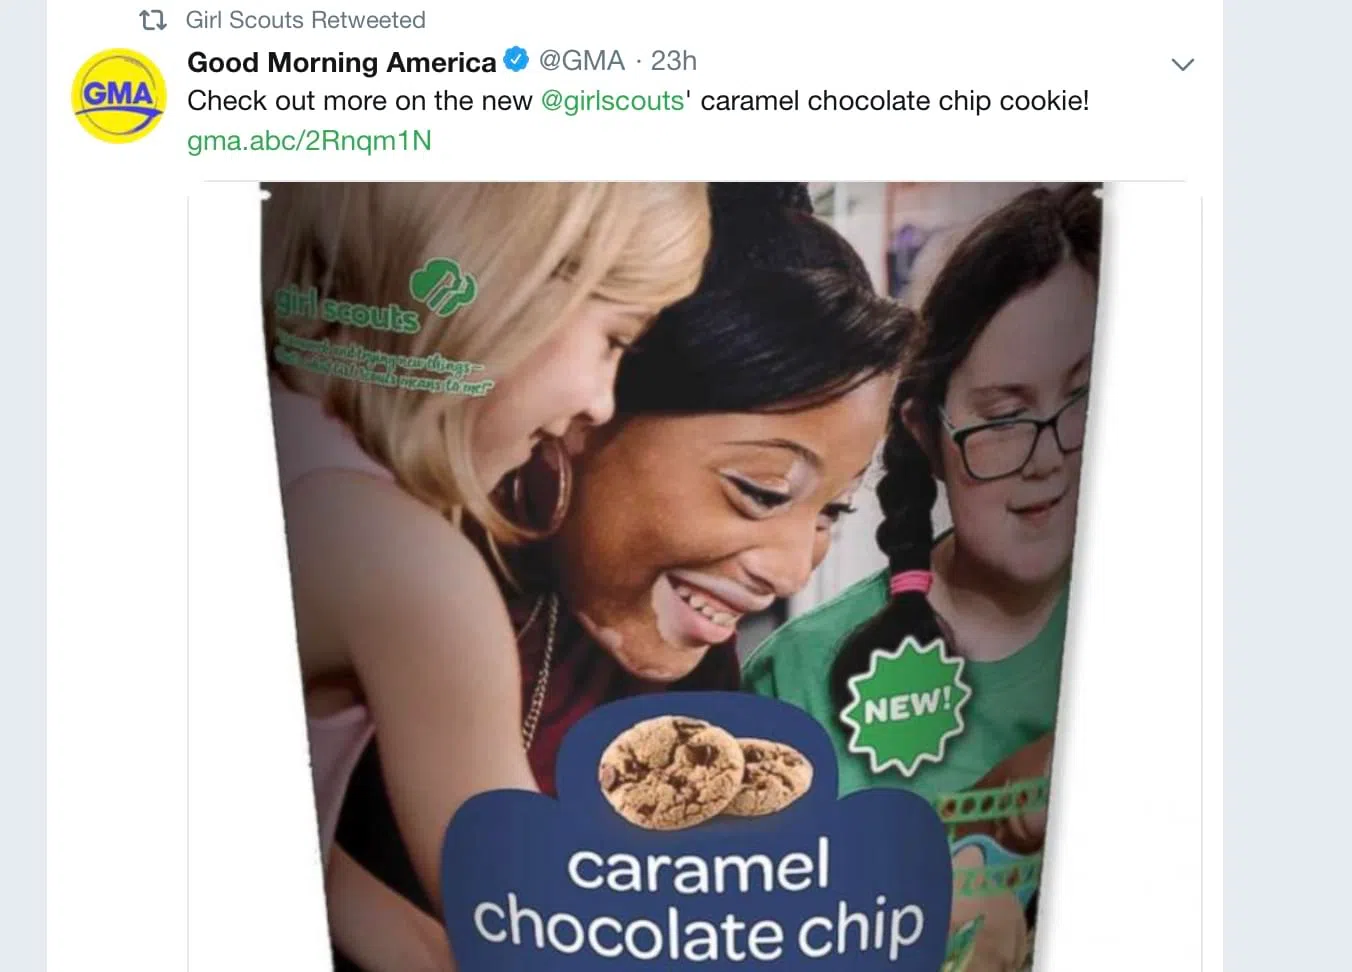Screen dimensions: 1352x972
Task: Expand the tweet options chevron
Action: [1182, 65]
